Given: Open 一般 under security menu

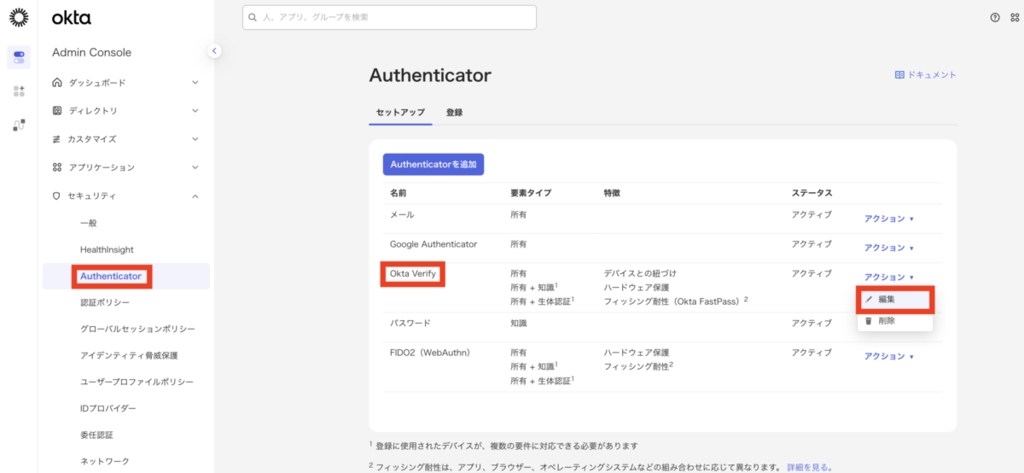Looking at the screenshot, I should point(88,223).
